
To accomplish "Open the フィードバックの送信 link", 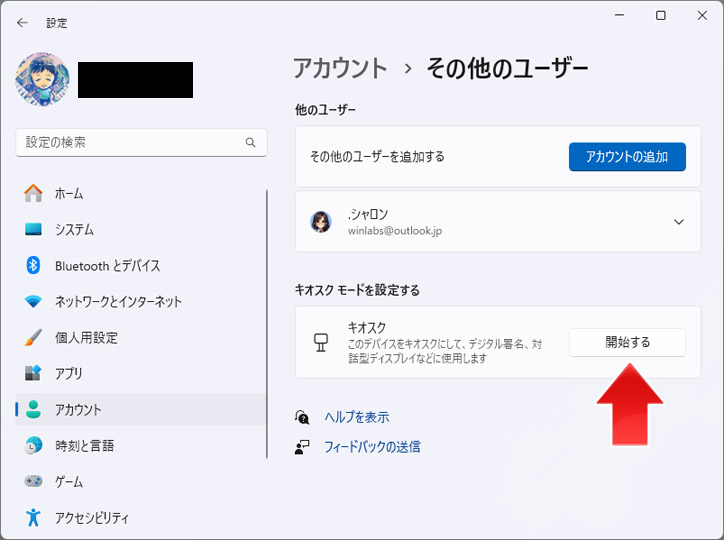I will [x=372, y=447].
